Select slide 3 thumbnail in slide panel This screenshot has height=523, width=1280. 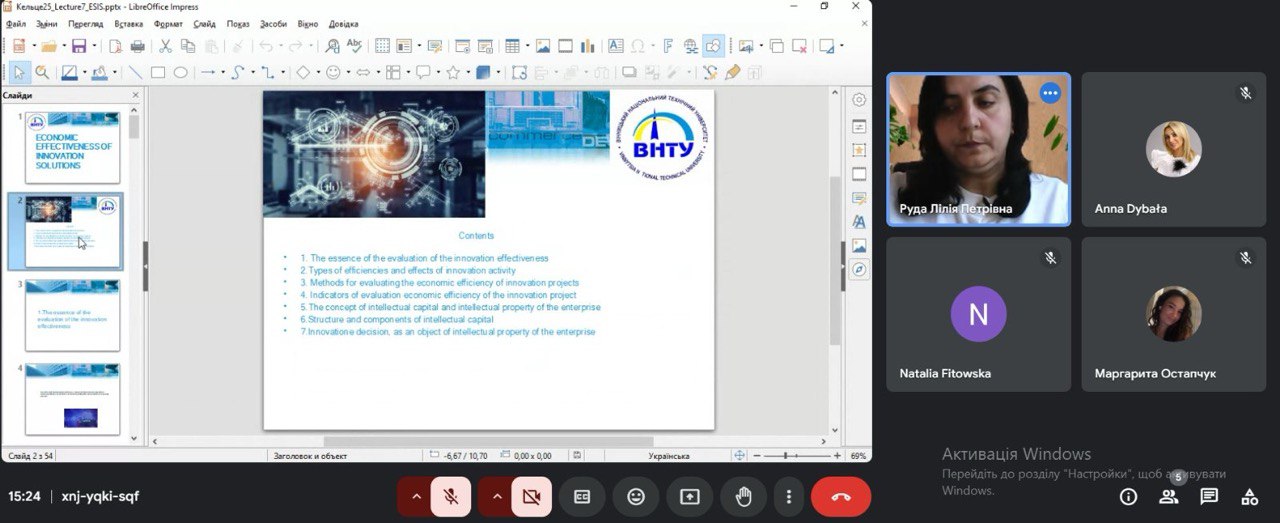coord(72,315)
